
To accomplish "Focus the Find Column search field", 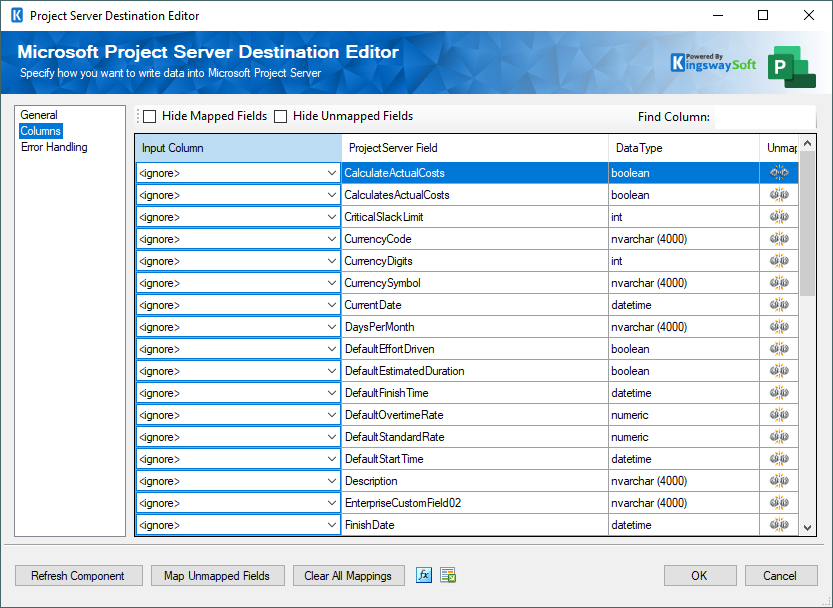I will click(765, 116).
